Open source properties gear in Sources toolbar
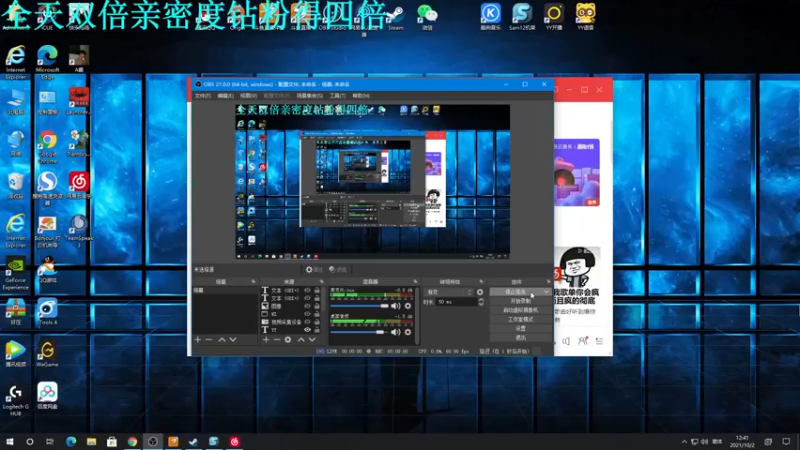Viewport: 800px width, 450px height. [288, 340]
